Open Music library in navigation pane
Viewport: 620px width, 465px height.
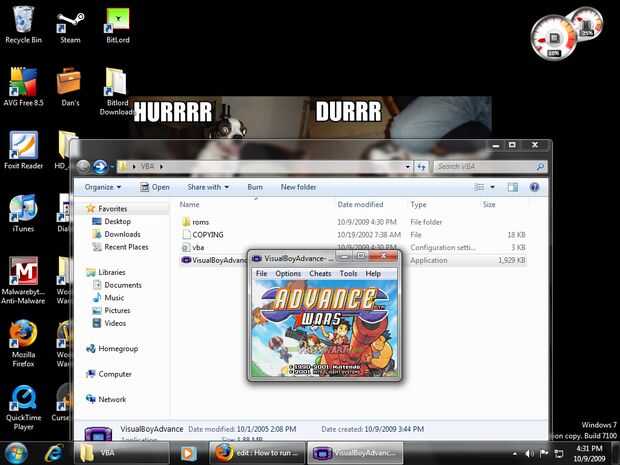click(x=114, y=298)
